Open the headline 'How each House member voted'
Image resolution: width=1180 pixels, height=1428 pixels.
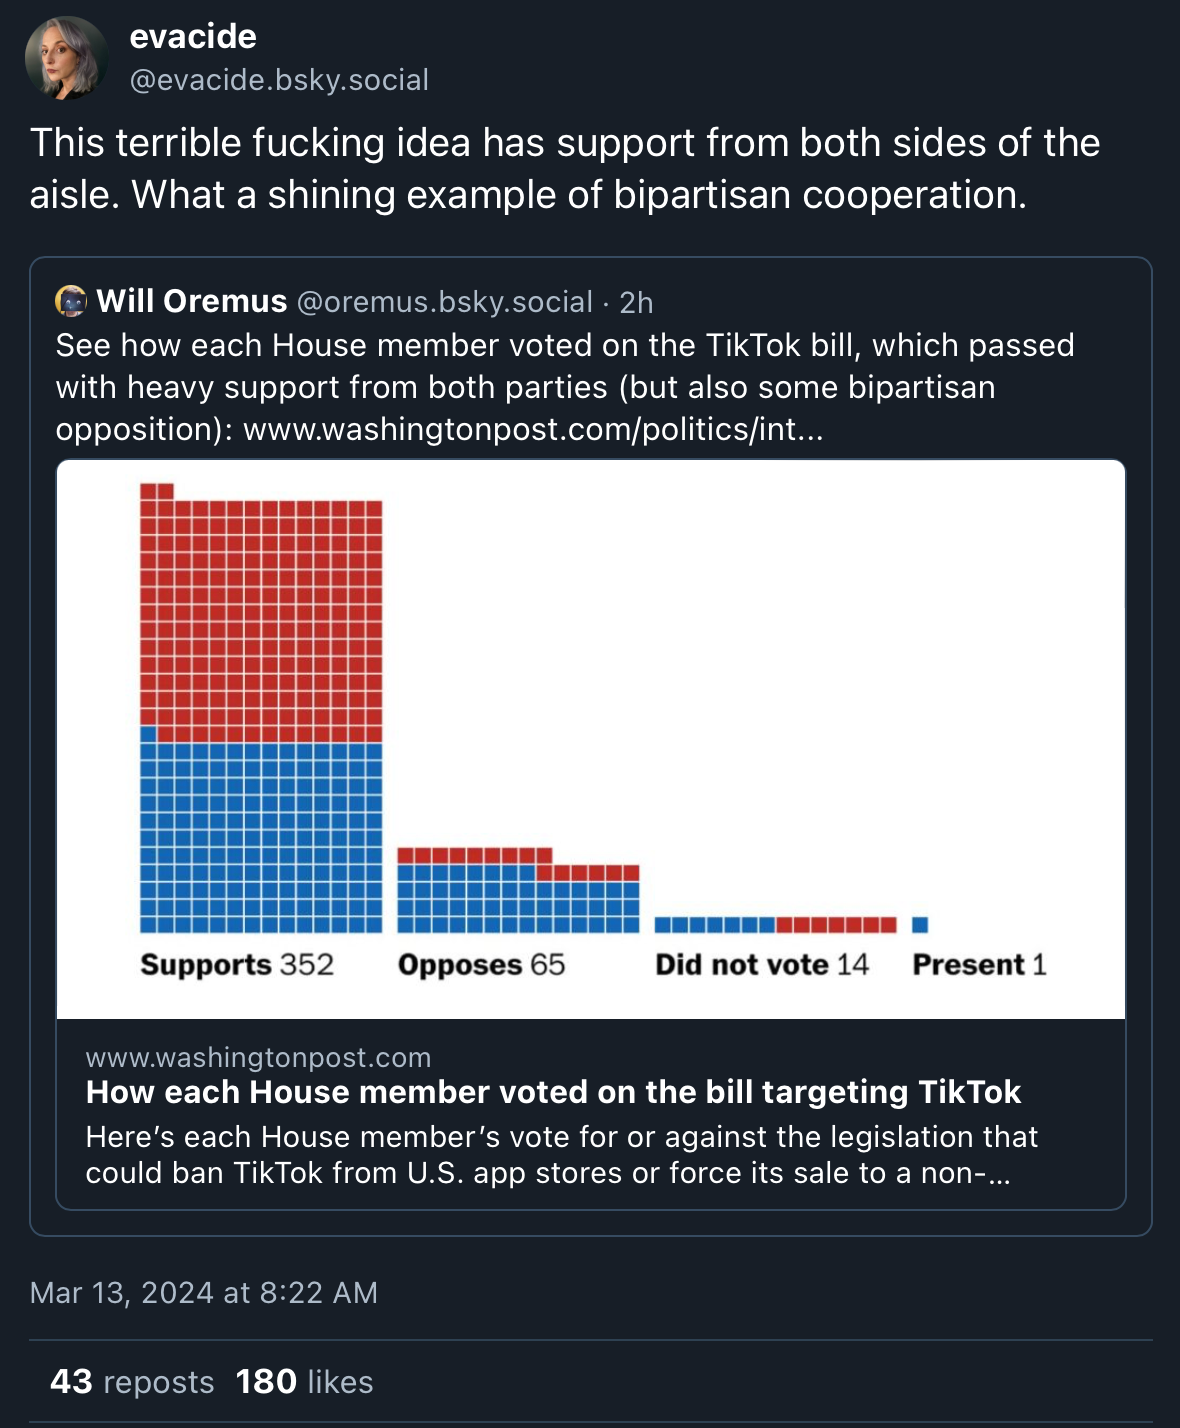tap(553, 1092)
